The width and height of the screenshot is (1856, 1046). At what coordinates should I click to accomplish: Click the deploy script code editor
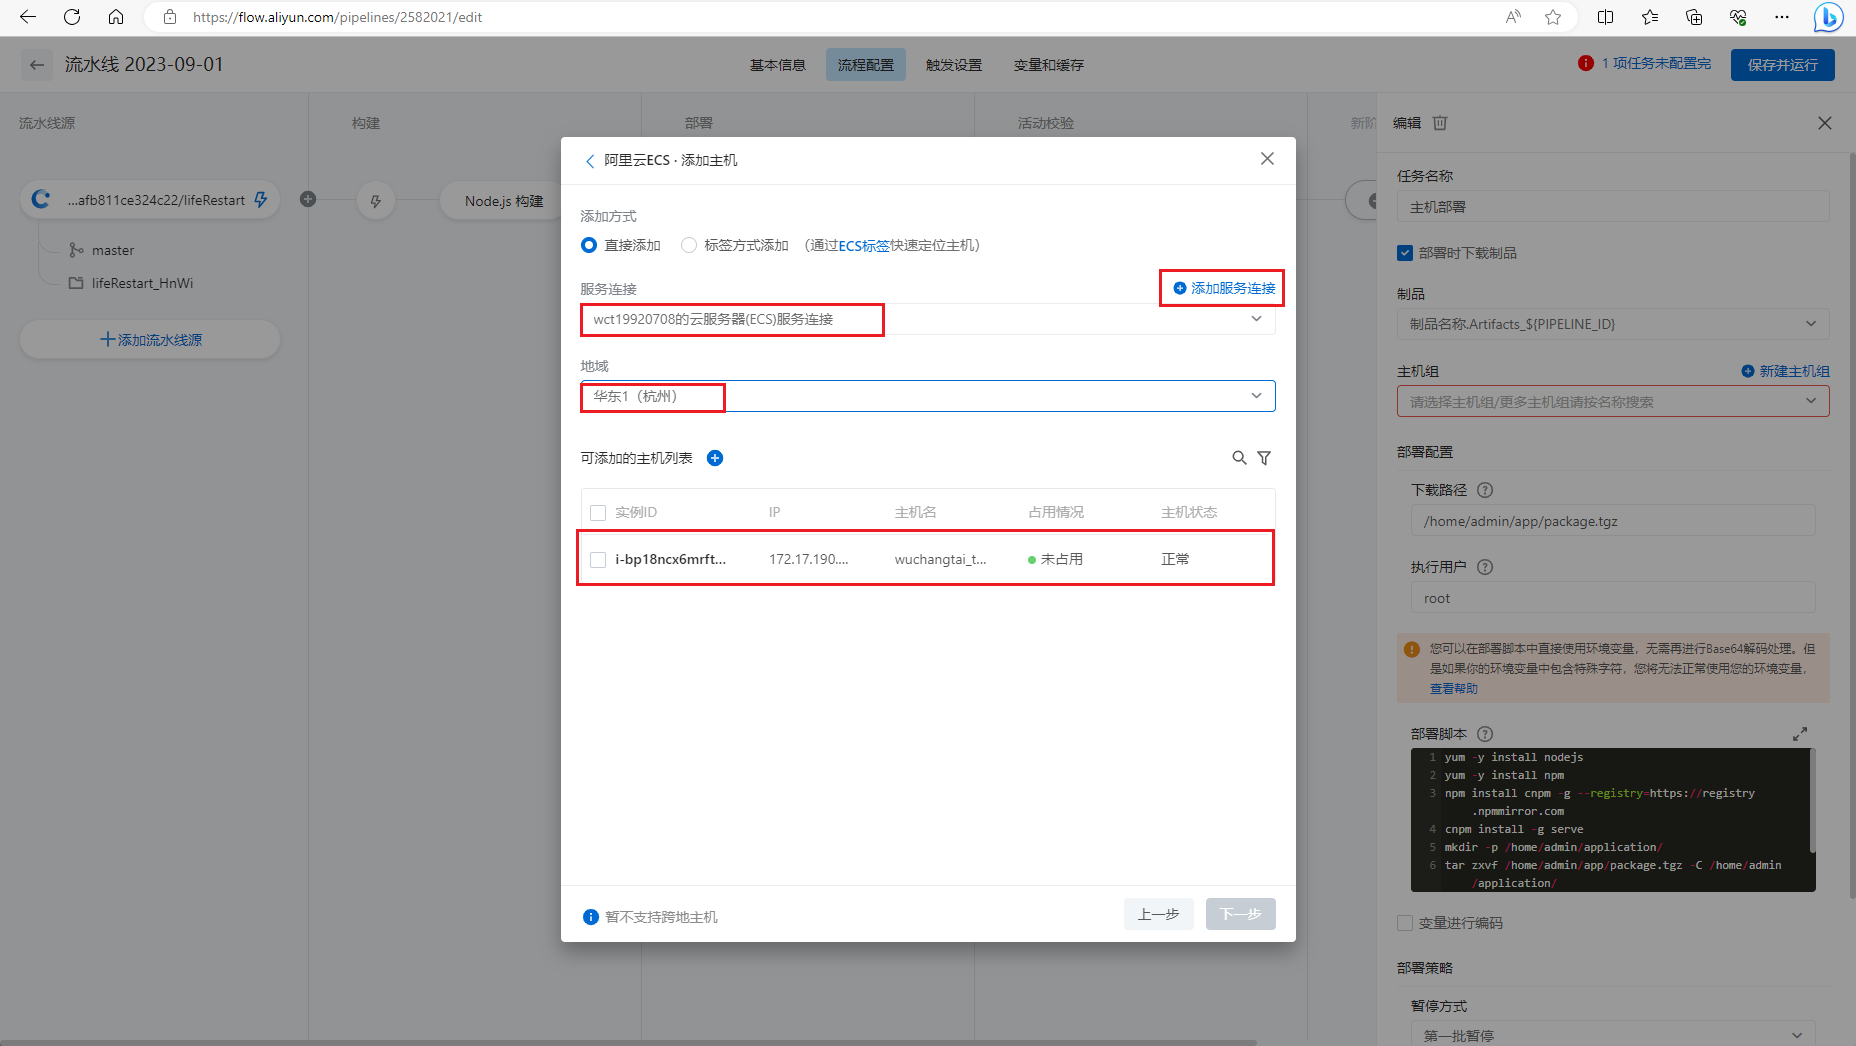pos(1613,820)
